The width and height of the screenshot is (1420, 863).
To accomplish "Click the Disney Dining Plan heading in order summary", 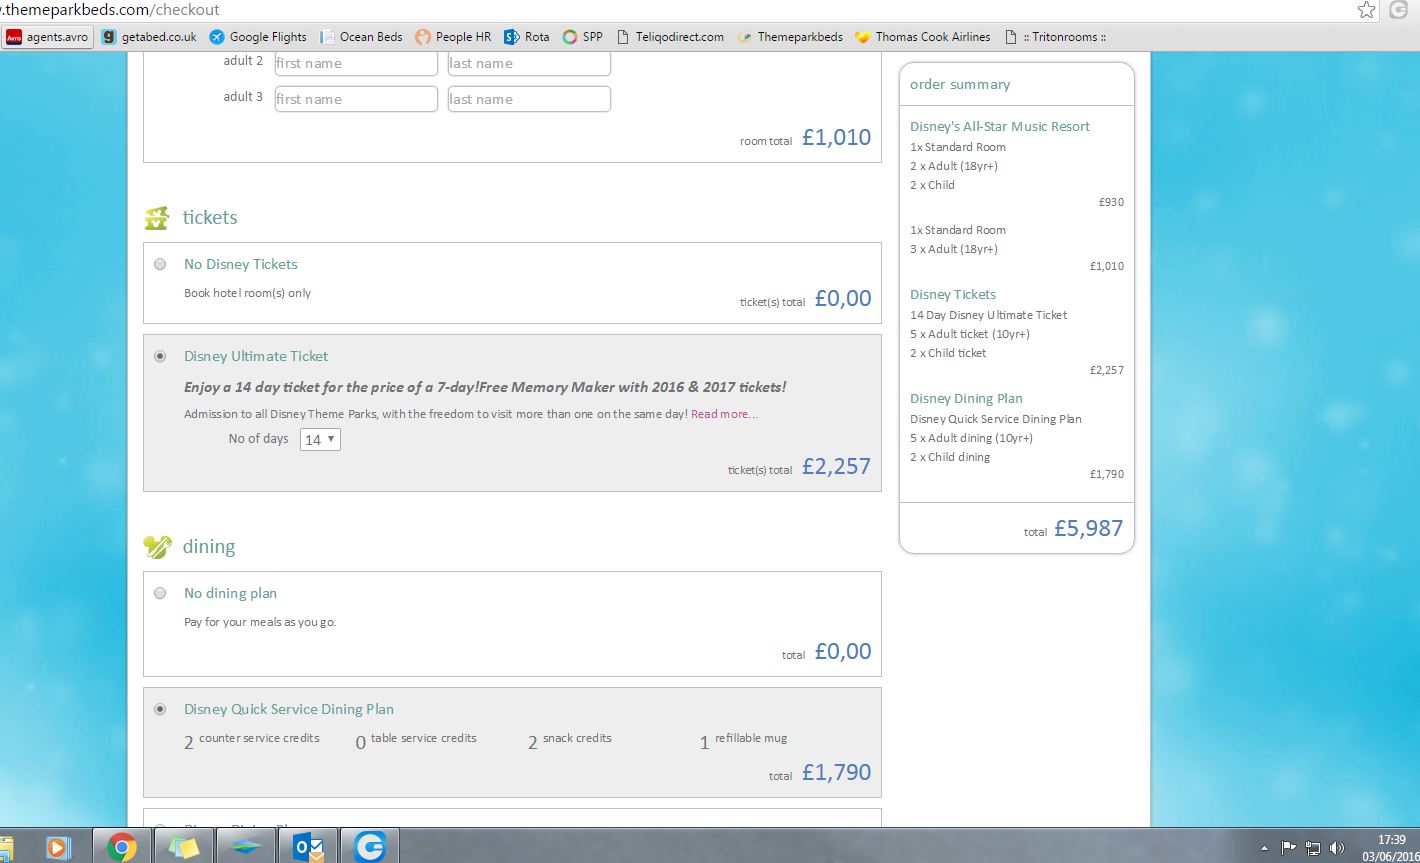I will (x=966, y=398).
